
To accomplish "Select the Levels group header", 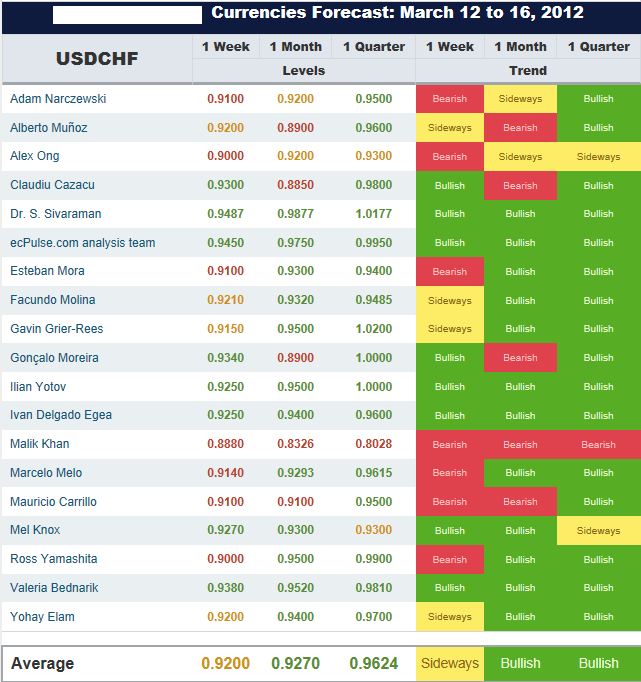I will pos(304,70).
